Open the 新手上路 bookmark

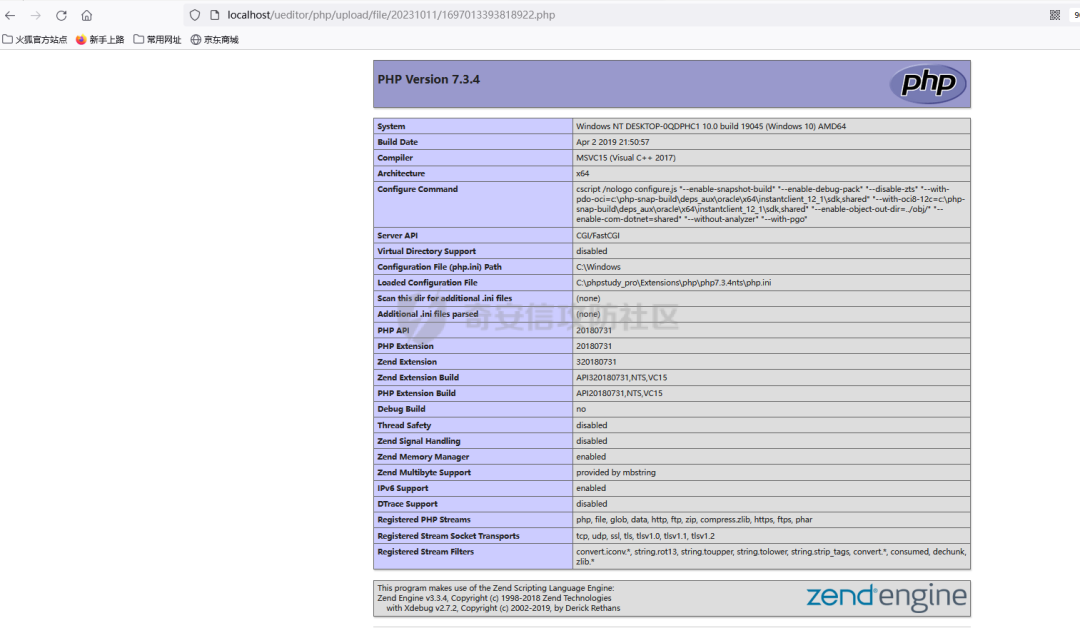pyautogui.click(x=100, y=40)
